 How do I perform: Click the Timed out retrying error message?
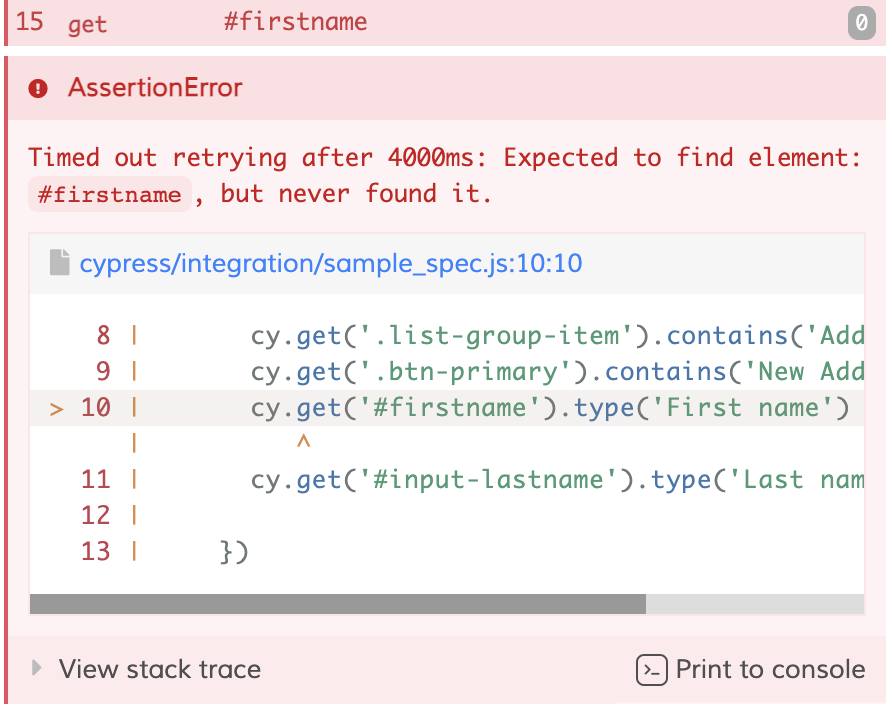(x=400, y=157)
